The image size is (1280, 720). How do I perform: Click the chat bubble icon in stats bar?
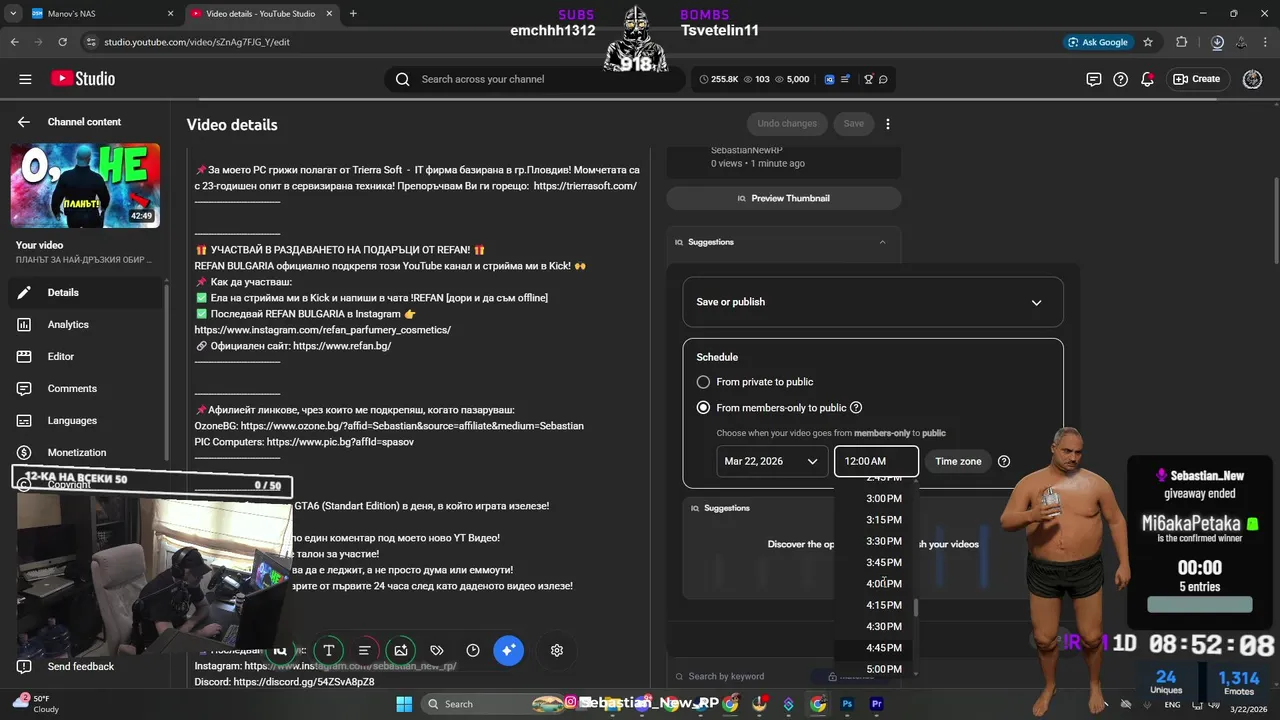pos(883,79)
